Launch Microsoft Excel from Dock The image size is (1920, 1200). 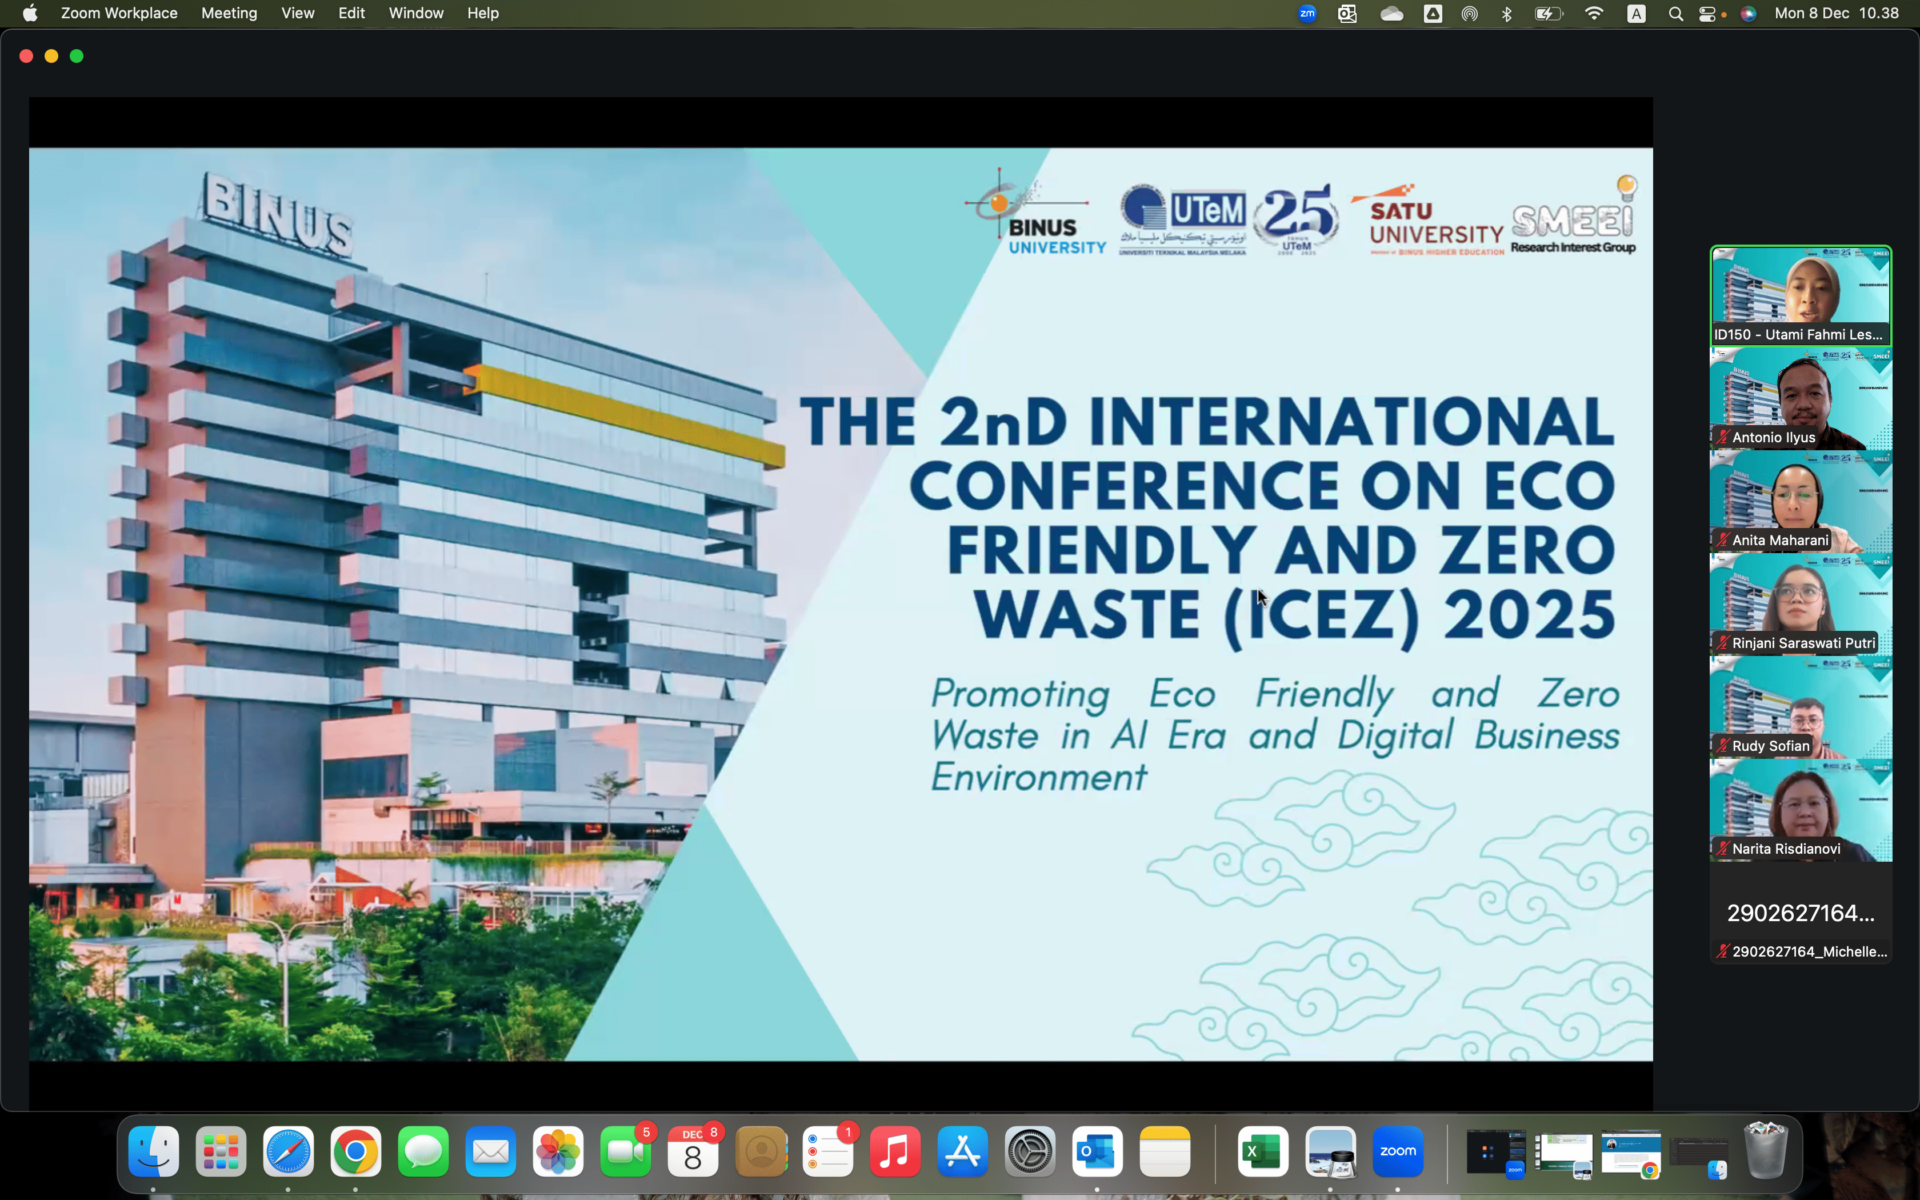(1262, 1152)
